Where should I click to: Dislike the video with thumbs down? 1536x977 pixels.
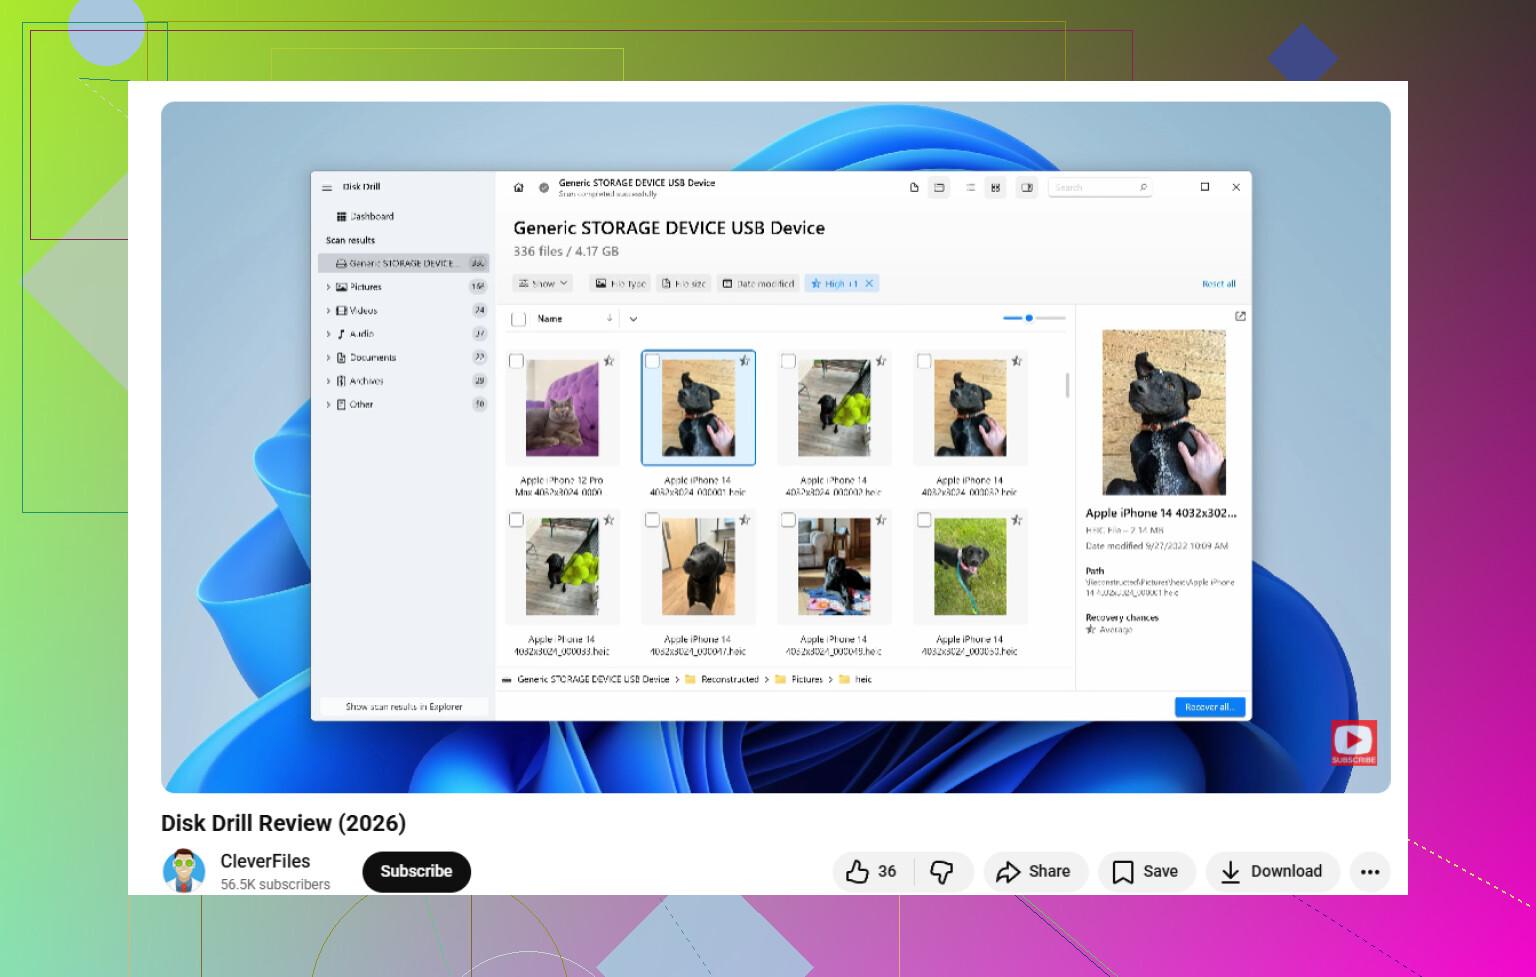pyautogui.click(x=942, y=872)
